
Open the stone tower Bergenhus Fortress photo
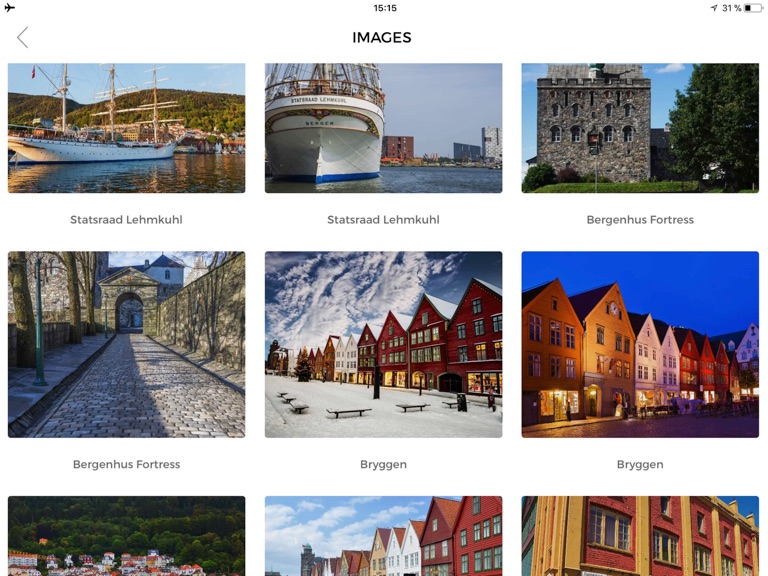click(640, 128)
